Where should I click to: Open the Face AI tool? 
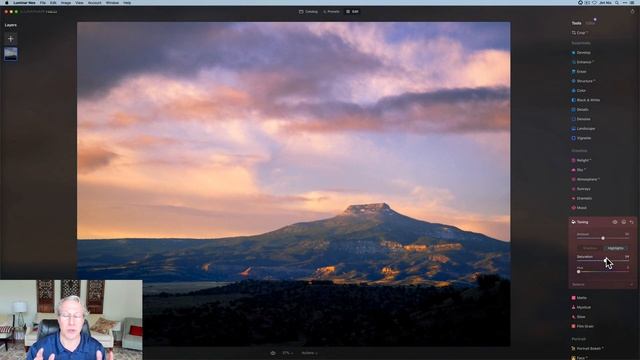click(x=579, y=358)
